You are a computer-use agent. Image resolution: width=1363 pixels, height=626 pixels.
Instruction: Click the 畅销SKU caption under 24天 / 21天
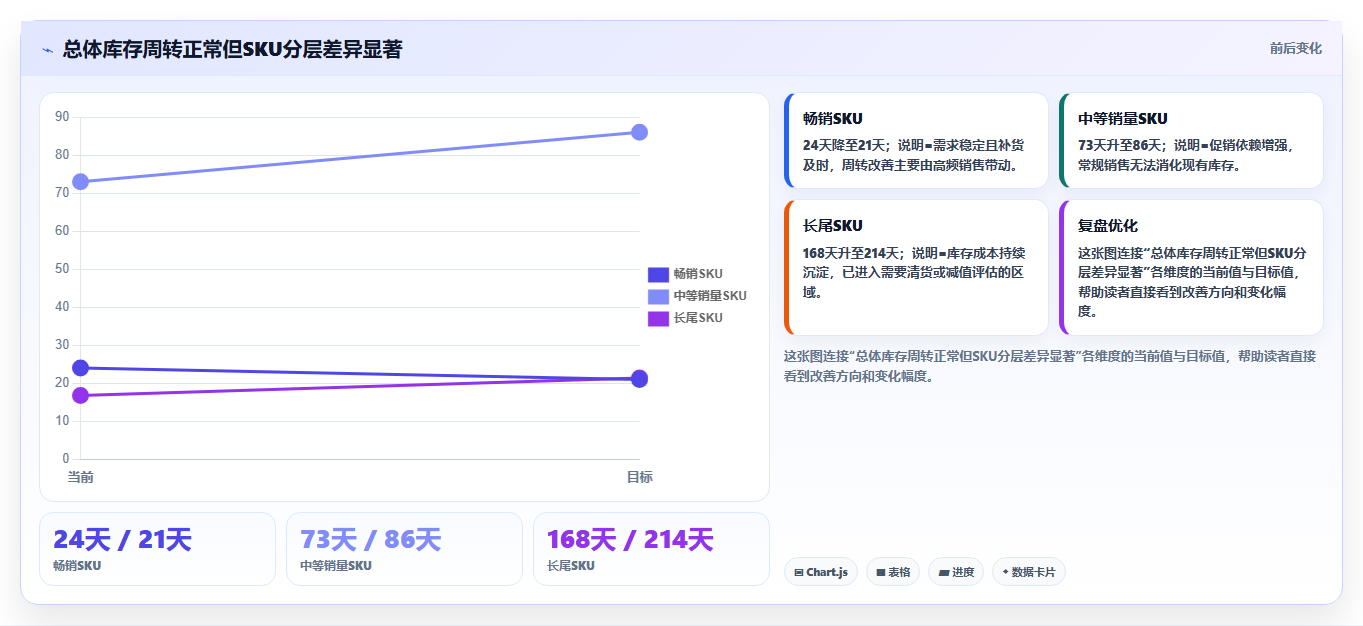click(77, 566)
